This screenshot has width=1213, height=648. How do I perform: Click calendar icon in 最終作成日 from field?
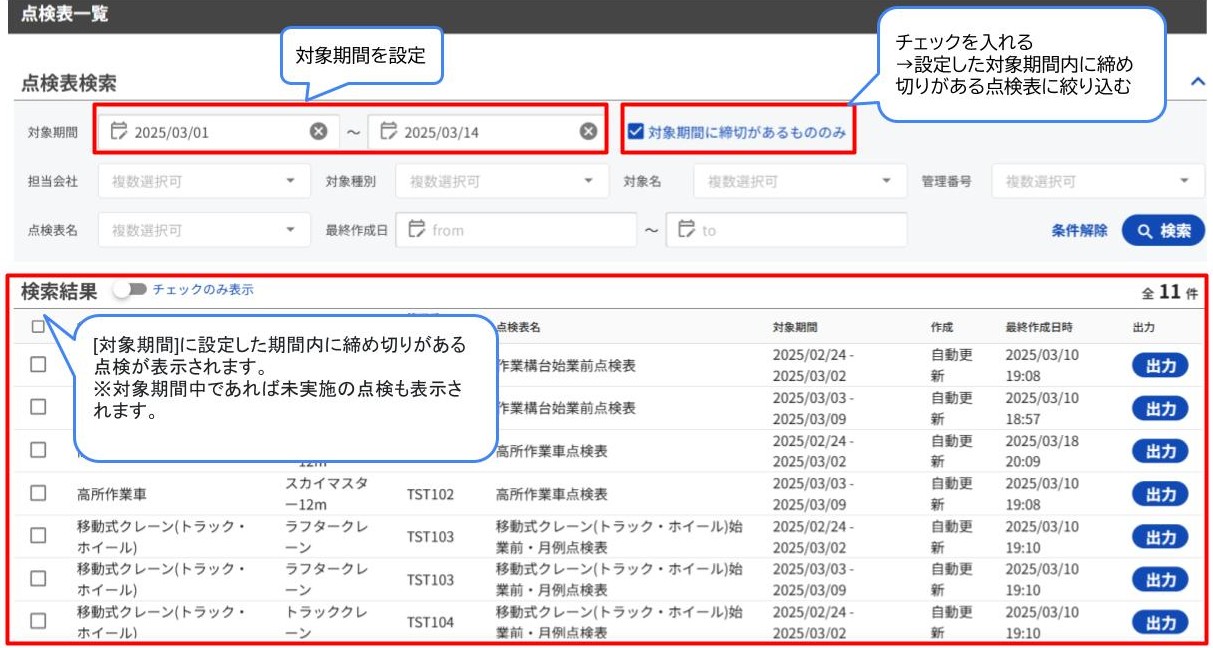coord(417,230)
